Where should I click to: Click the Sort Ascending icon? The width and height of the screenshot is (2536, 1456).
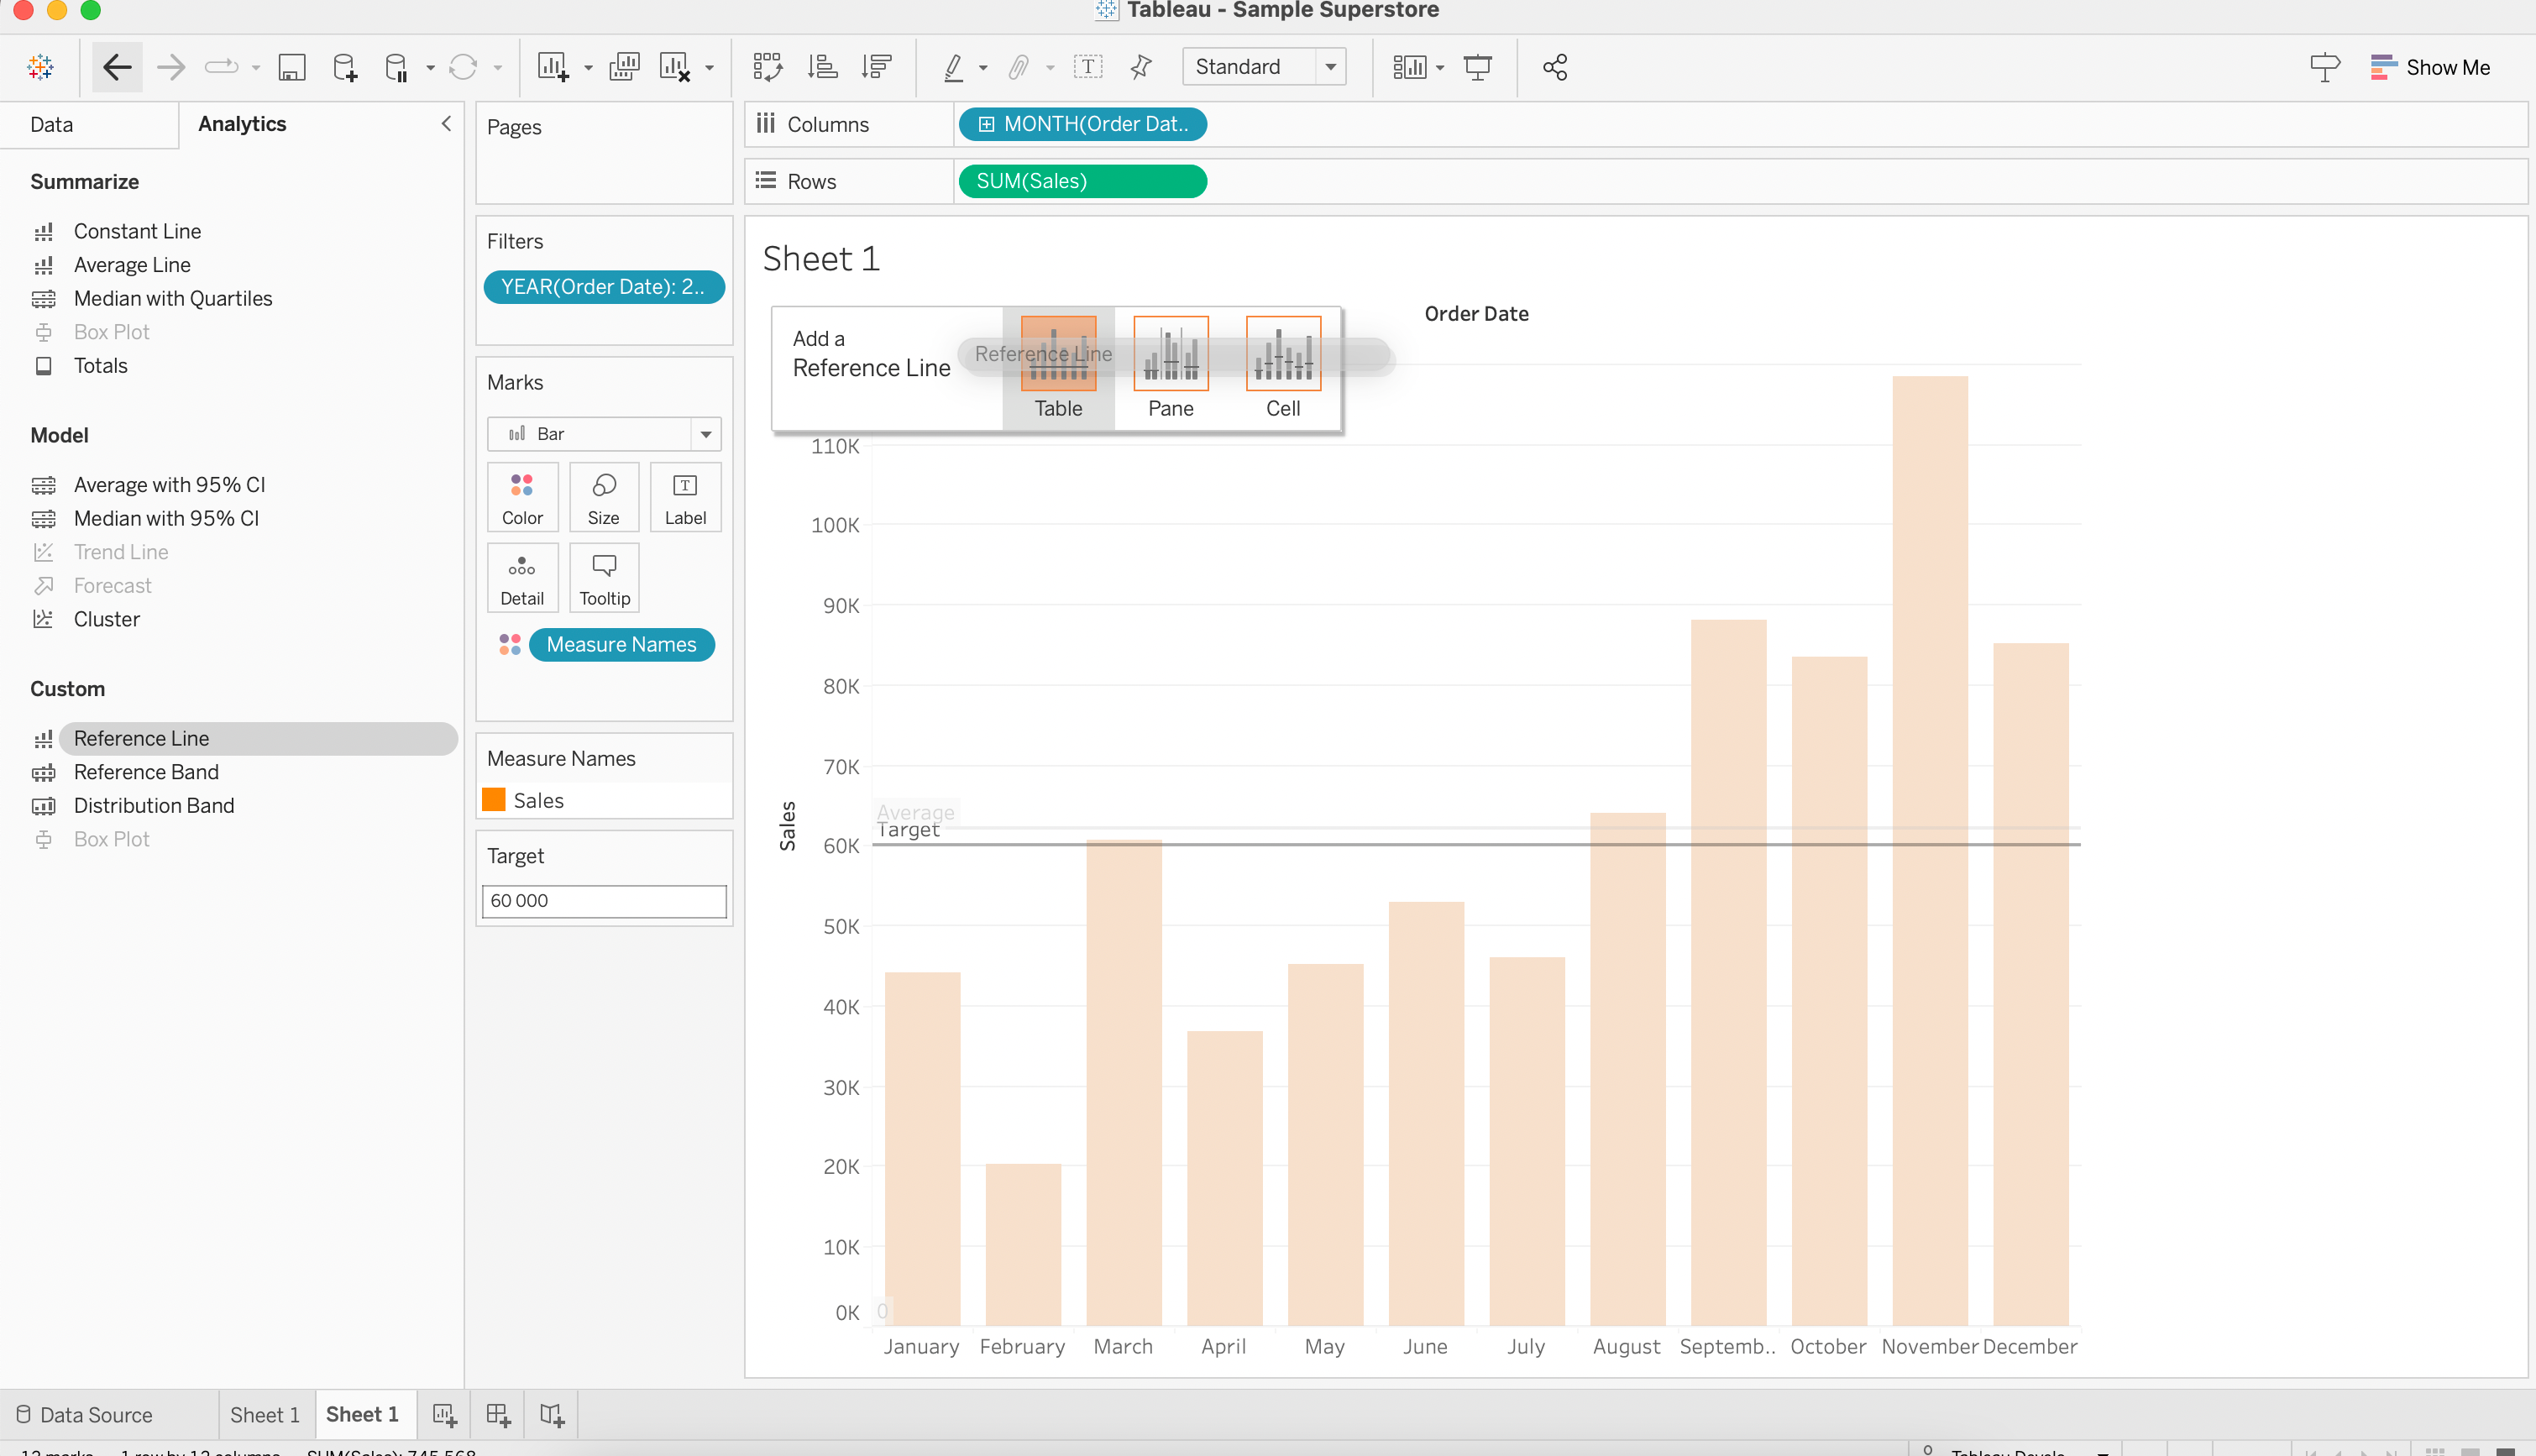pos(822,67)
